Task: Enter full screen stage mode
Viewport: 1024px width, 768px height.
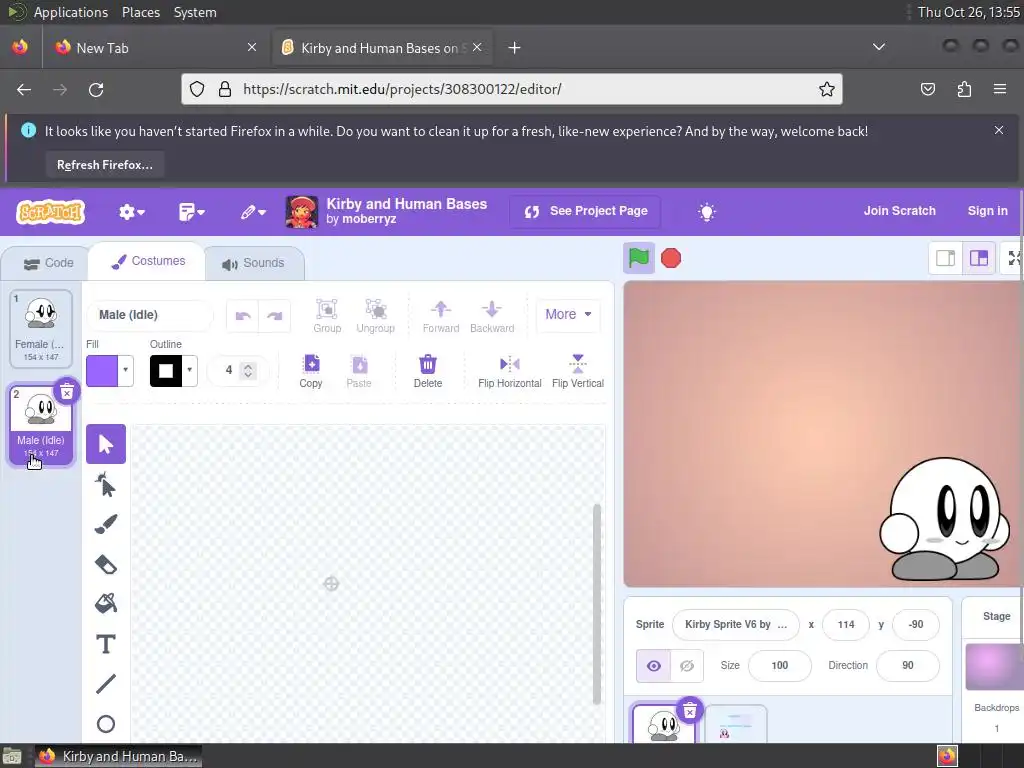Action: pyautogui.click(x=1014, y=258)
